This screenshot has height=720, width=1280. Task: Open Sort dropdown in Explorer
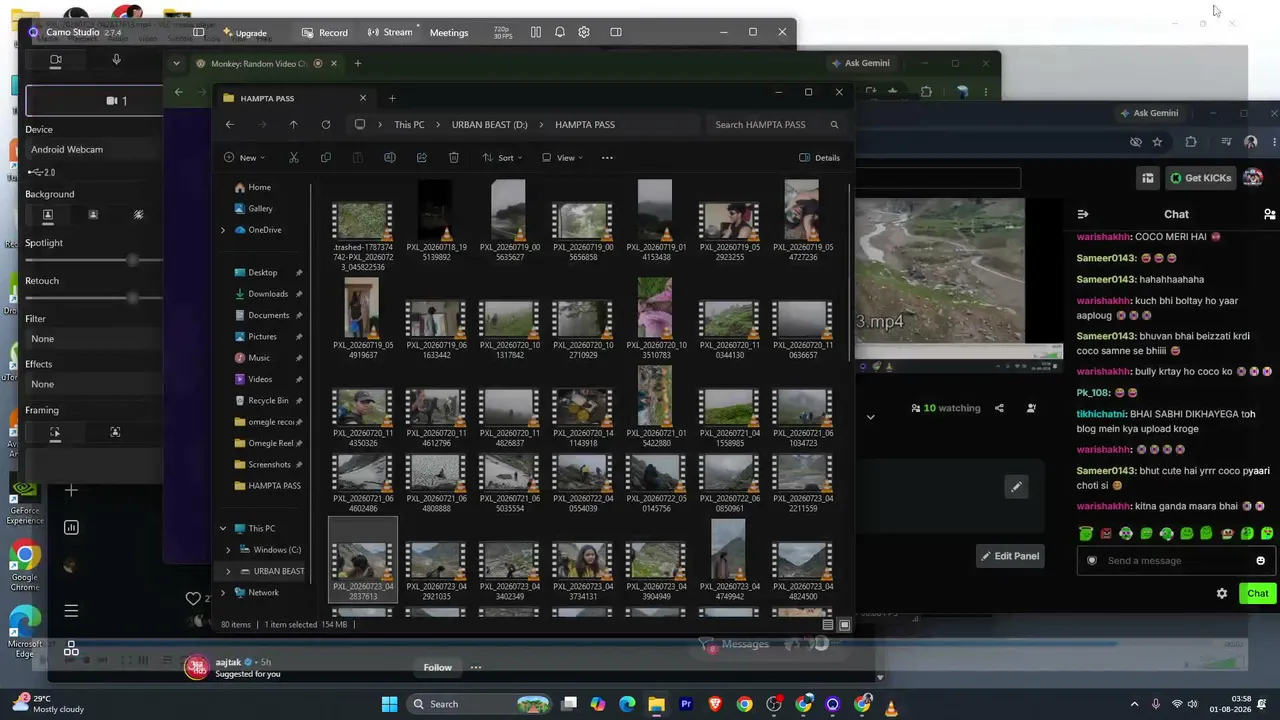coord(502,158)
